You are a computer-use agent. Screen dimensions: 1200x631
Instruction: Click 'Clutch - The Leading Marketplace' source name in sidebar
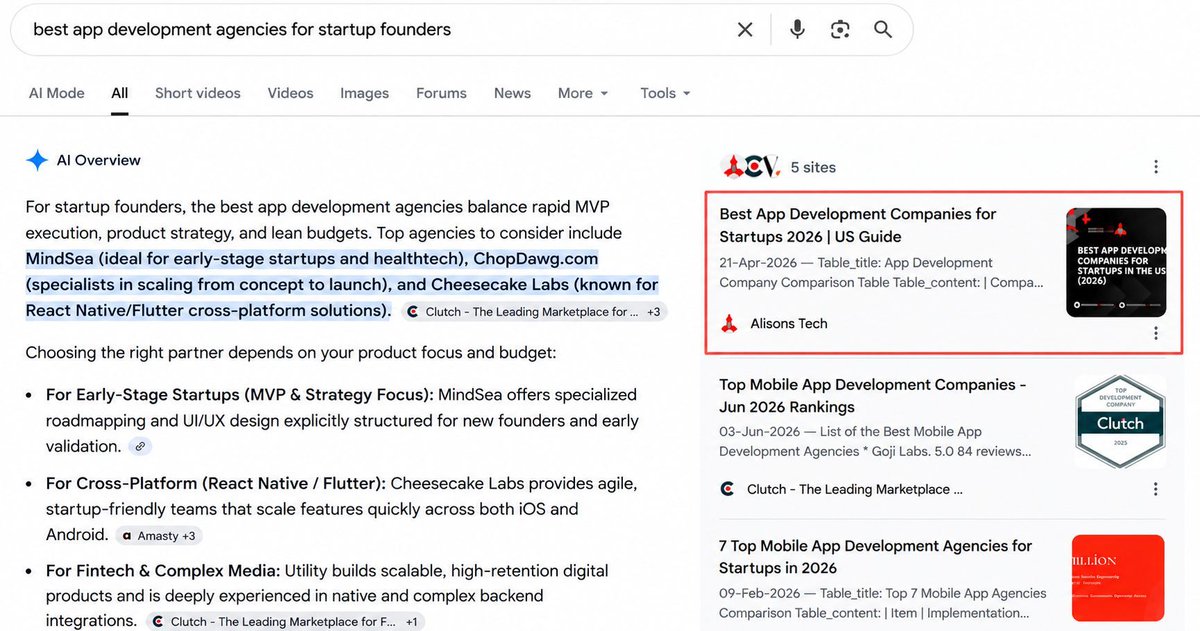pyautogui.click(x=855, y=489)
